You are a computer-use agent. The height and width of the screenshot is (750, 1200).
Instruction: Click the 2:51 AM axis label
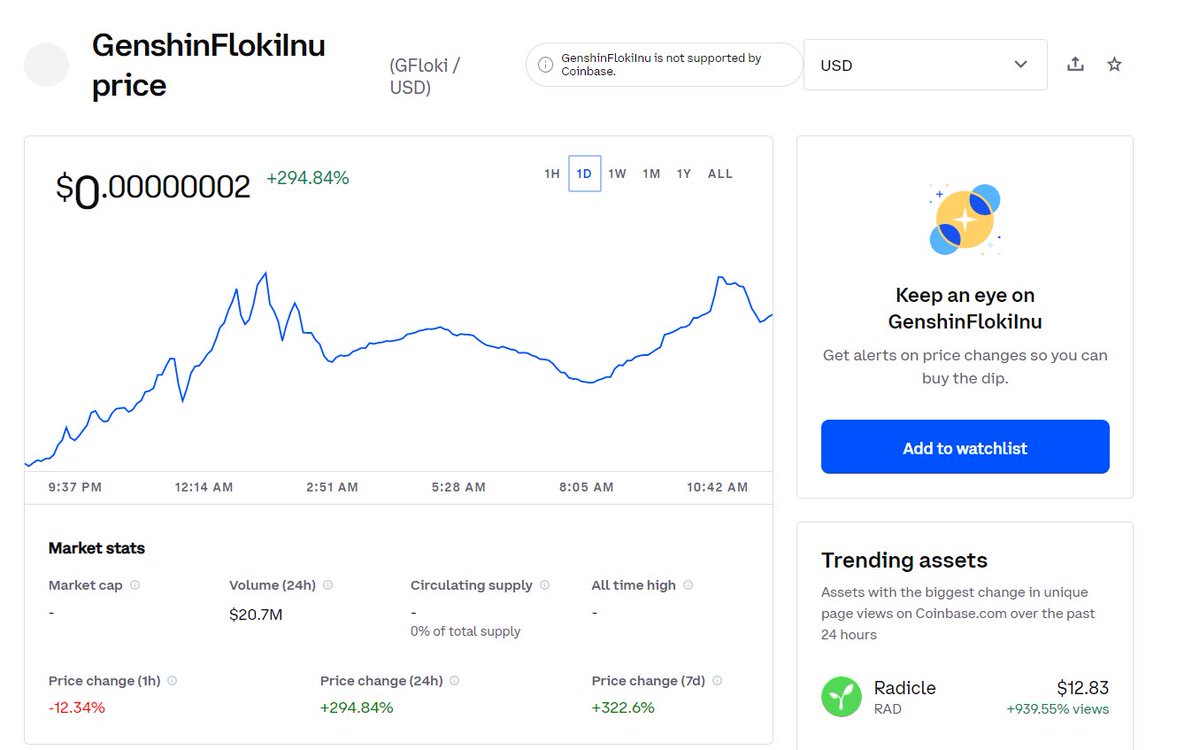332,487
